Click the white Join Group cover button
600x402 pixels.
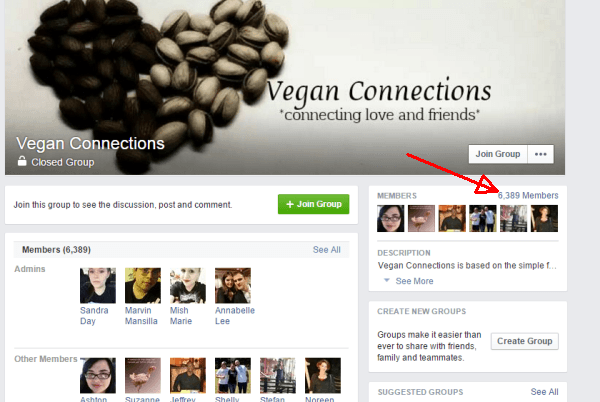[x=498, y=154]
